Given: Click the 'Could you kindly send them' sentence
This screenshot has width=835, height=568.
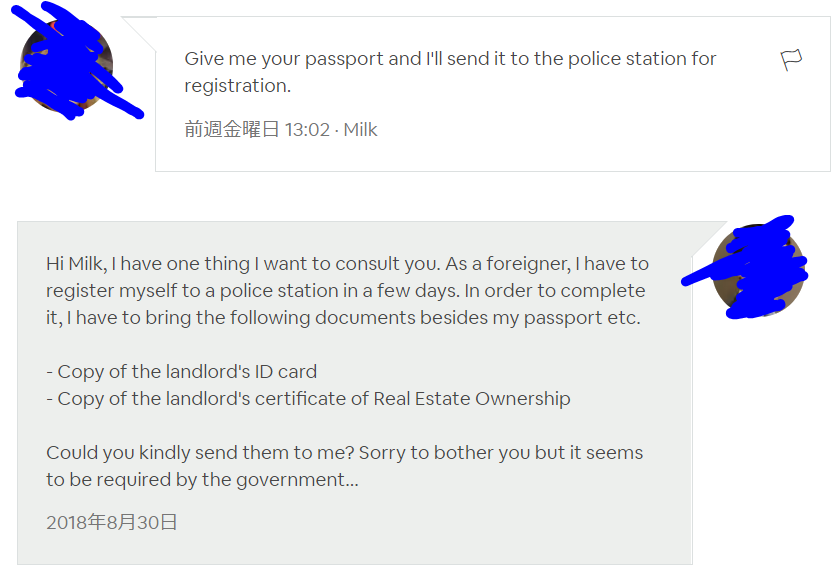Looking at the screenshot, I should (x=345, y=452).
